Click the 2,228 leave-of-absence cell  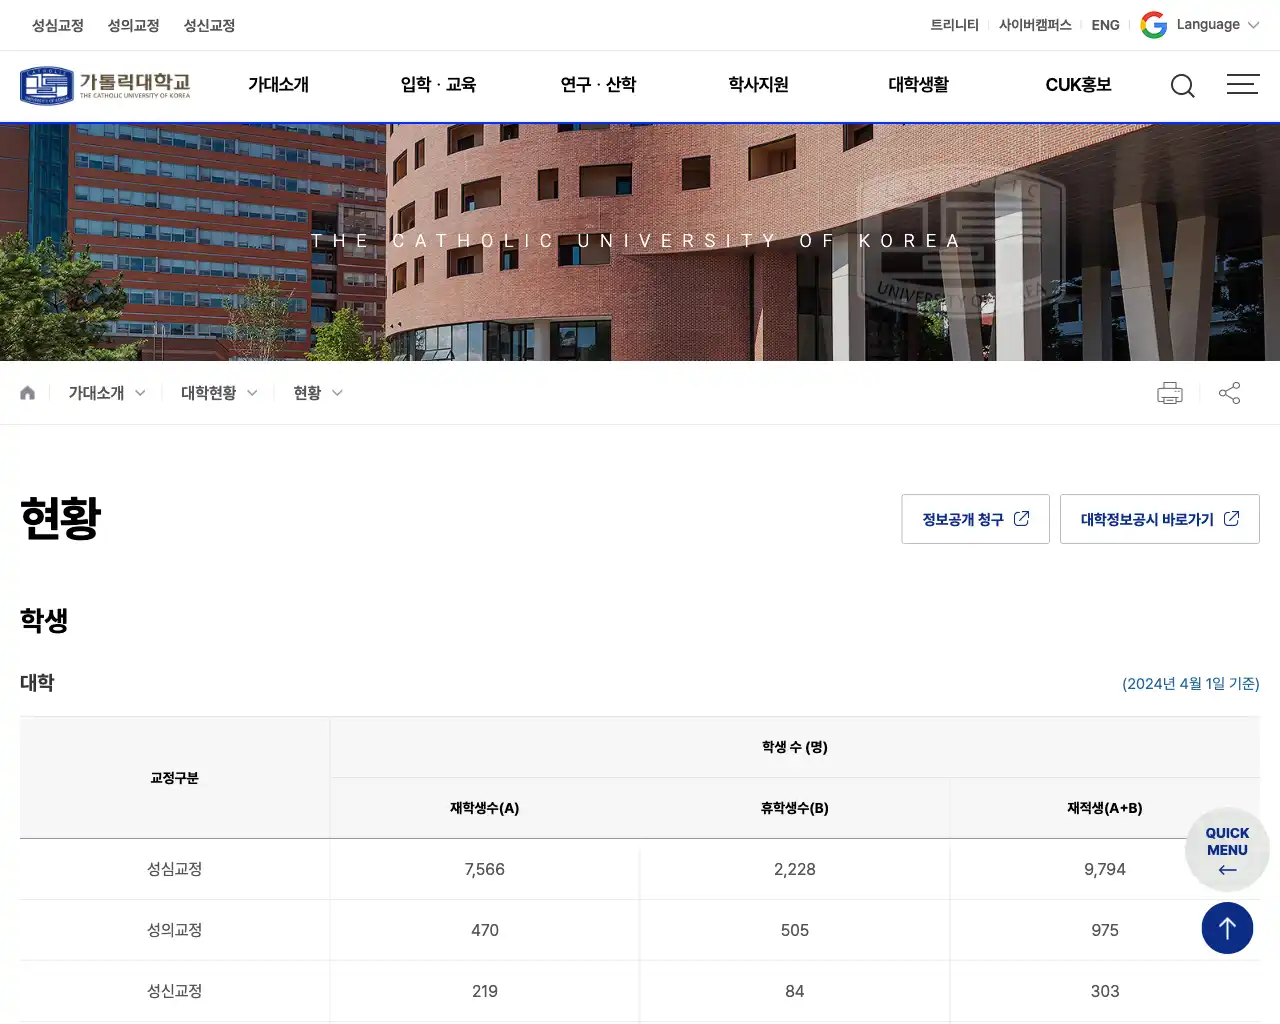pyautogui.click(x=795, y=870)
